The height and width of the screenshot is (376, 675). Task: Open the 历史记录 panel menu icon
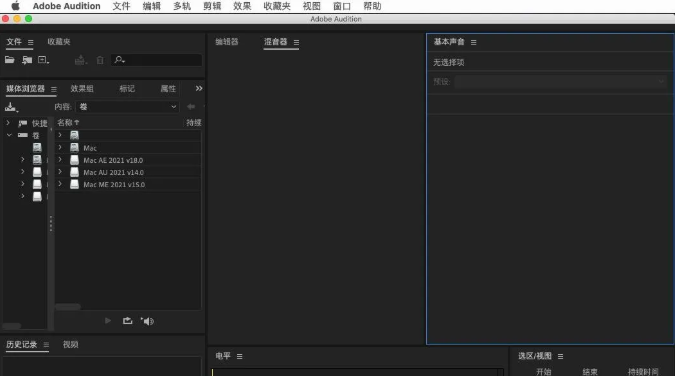[x=46, y=345]
